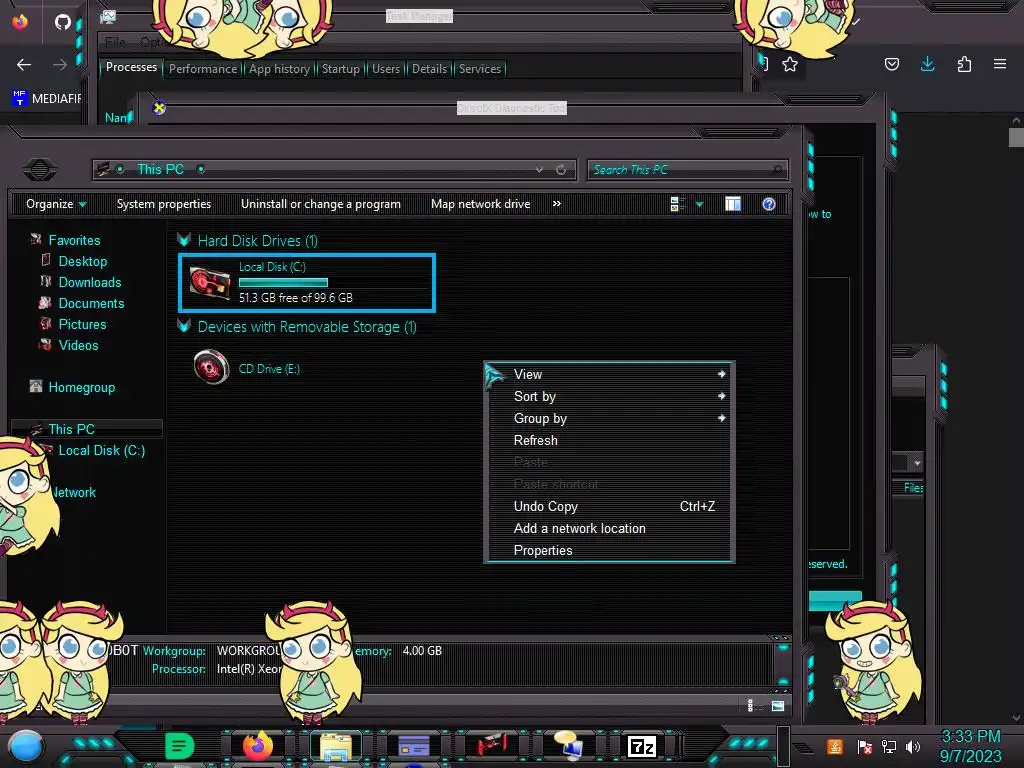The width and height of the screenshot is (1024, 768).
Task: Open the 7z archive app in taskbar
Action: [x=641, y=746]
